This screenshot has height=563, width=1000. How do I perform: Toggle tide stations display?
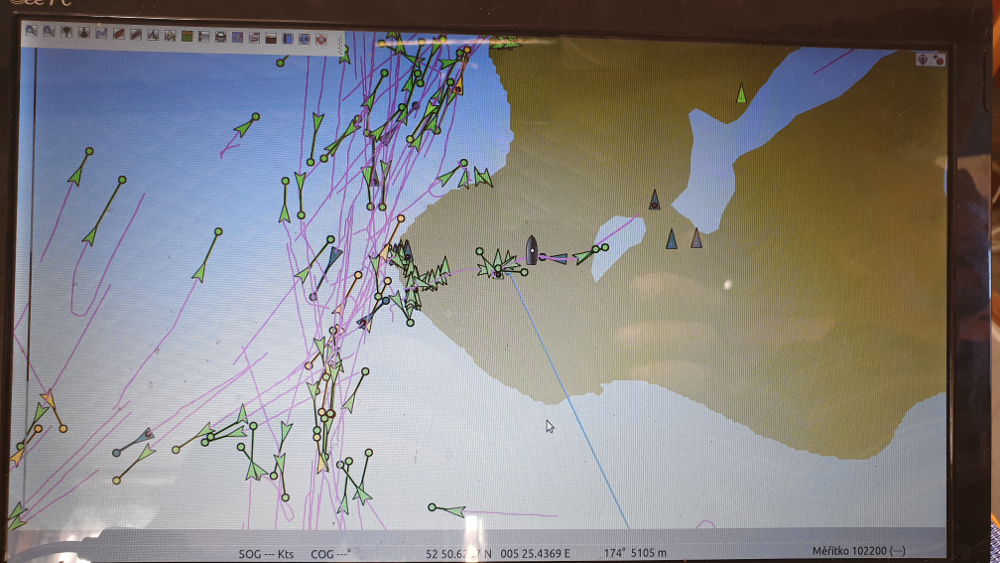point(203,37)
